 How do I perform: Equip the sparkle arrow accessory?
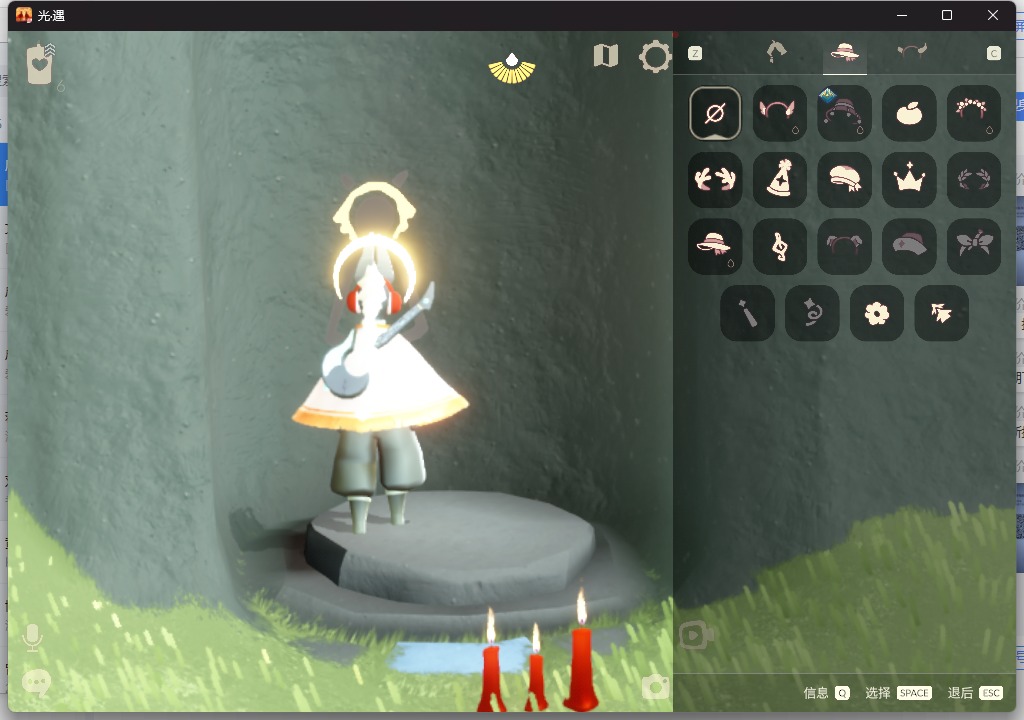point(941,313)
